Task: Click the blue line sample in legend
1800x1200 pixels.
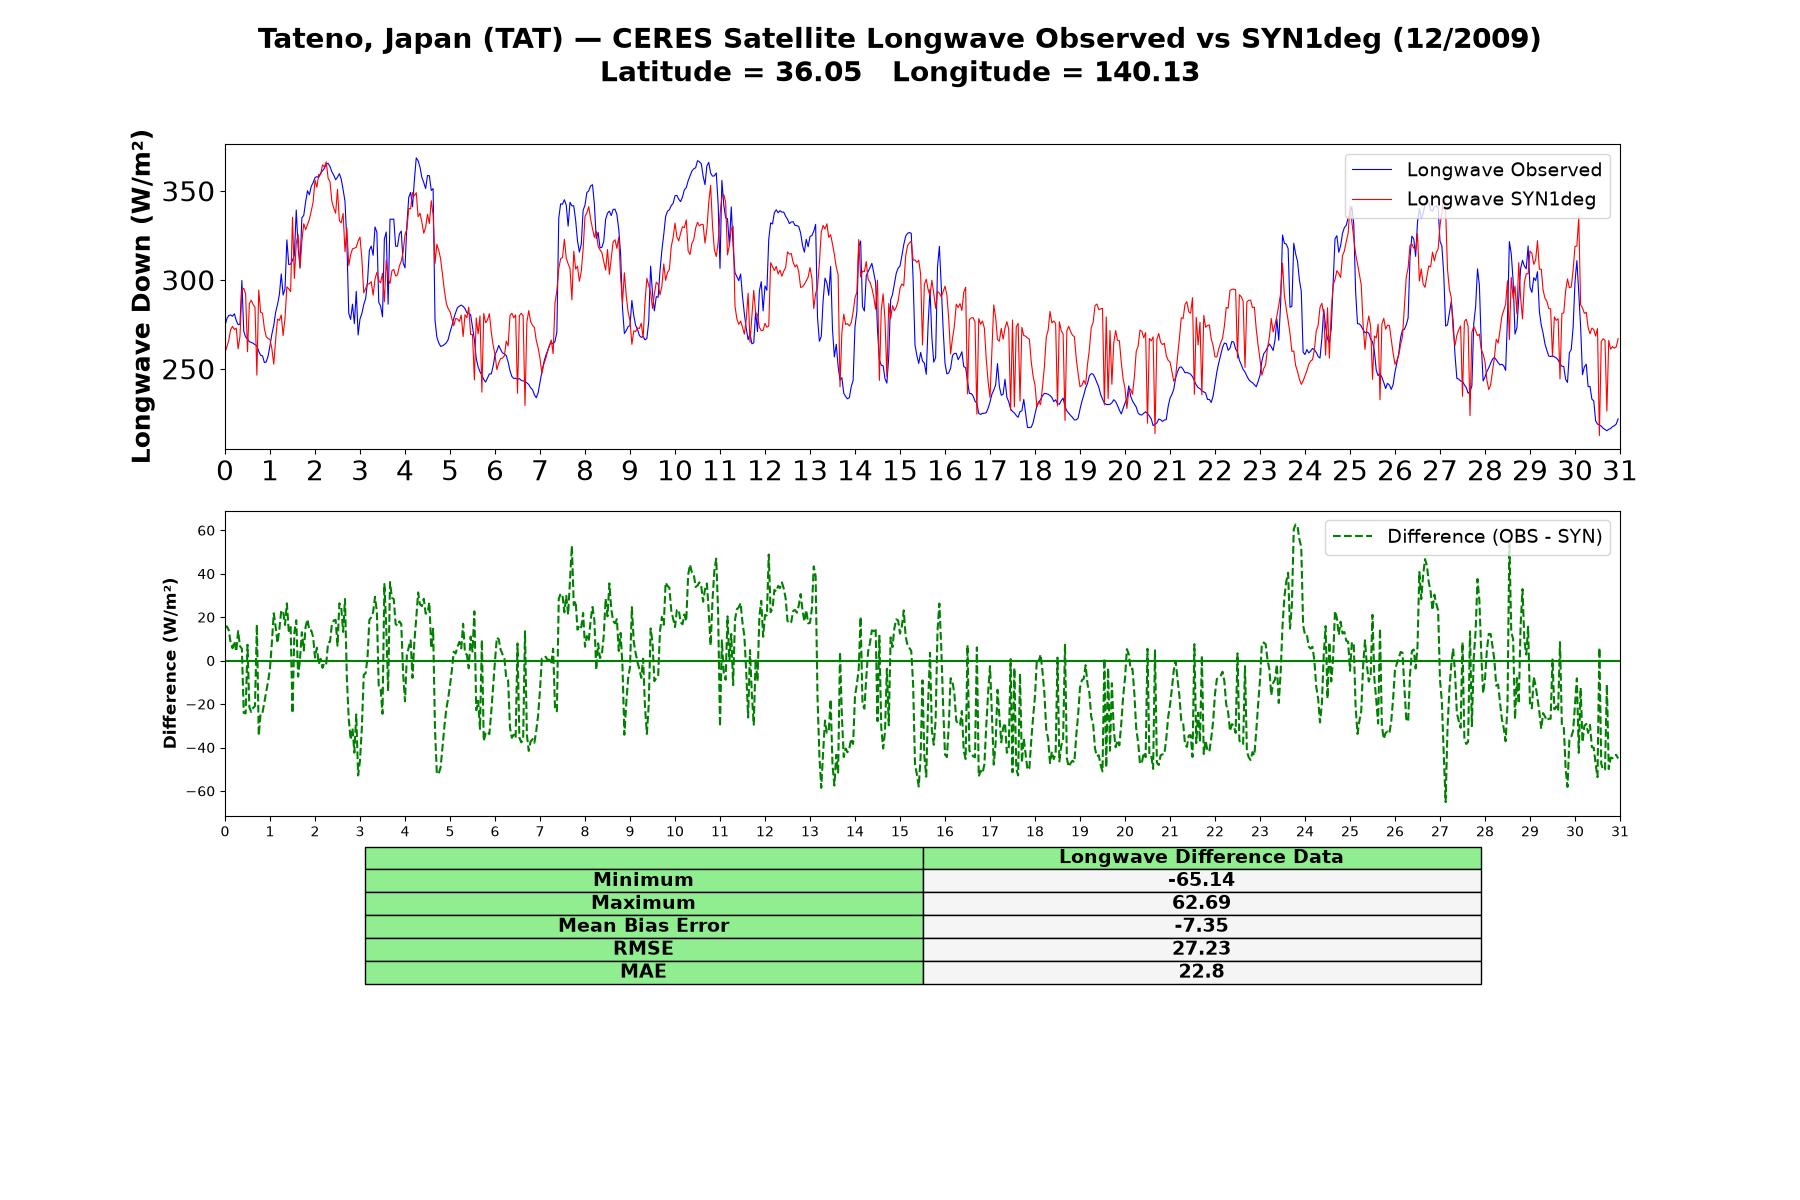Action: coord(1371,171)
